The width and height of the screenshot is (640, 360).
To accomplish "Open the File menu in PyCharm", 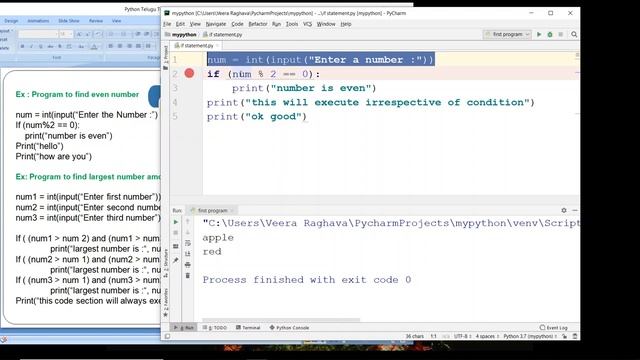I will pyautogui.click(x=167, y=24).
